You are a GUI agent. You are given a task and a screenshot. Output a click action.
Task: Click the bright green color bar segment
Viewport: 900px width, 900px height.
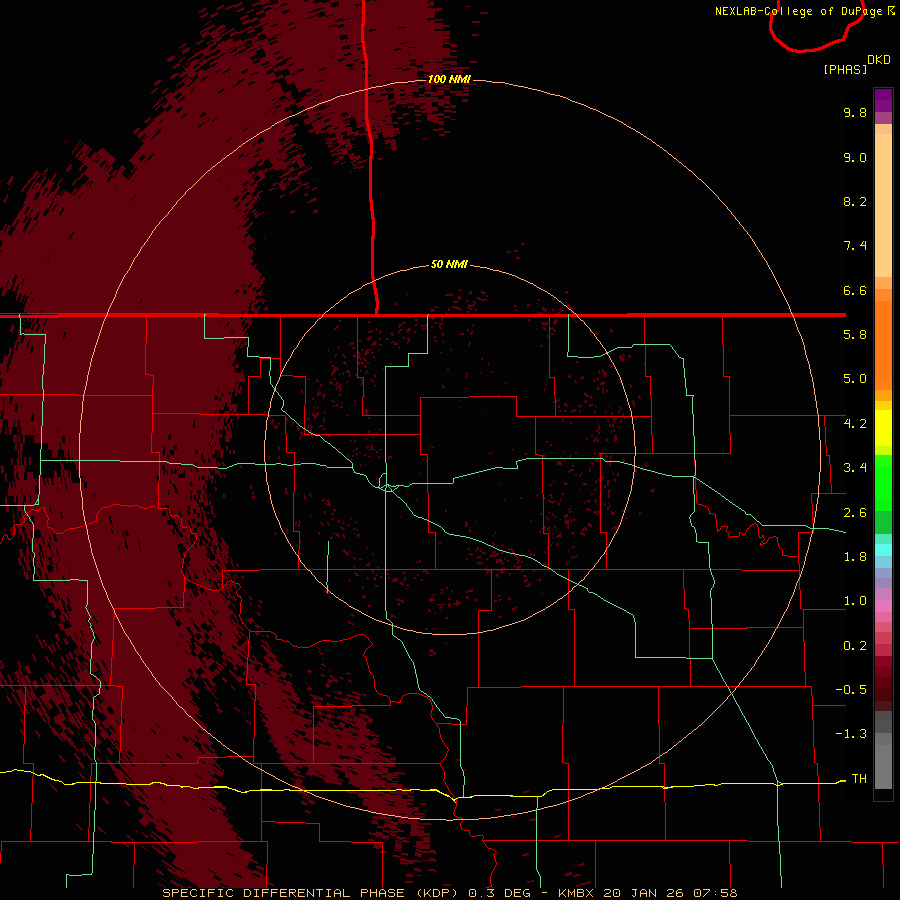pyautogui.click(x=883, y=482)
